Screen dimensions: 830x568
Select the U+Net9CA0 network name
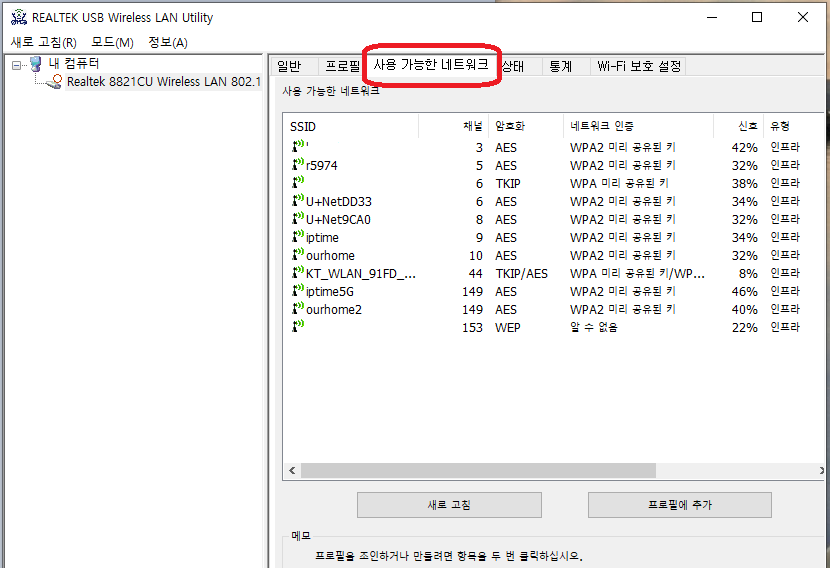(338, 220)
